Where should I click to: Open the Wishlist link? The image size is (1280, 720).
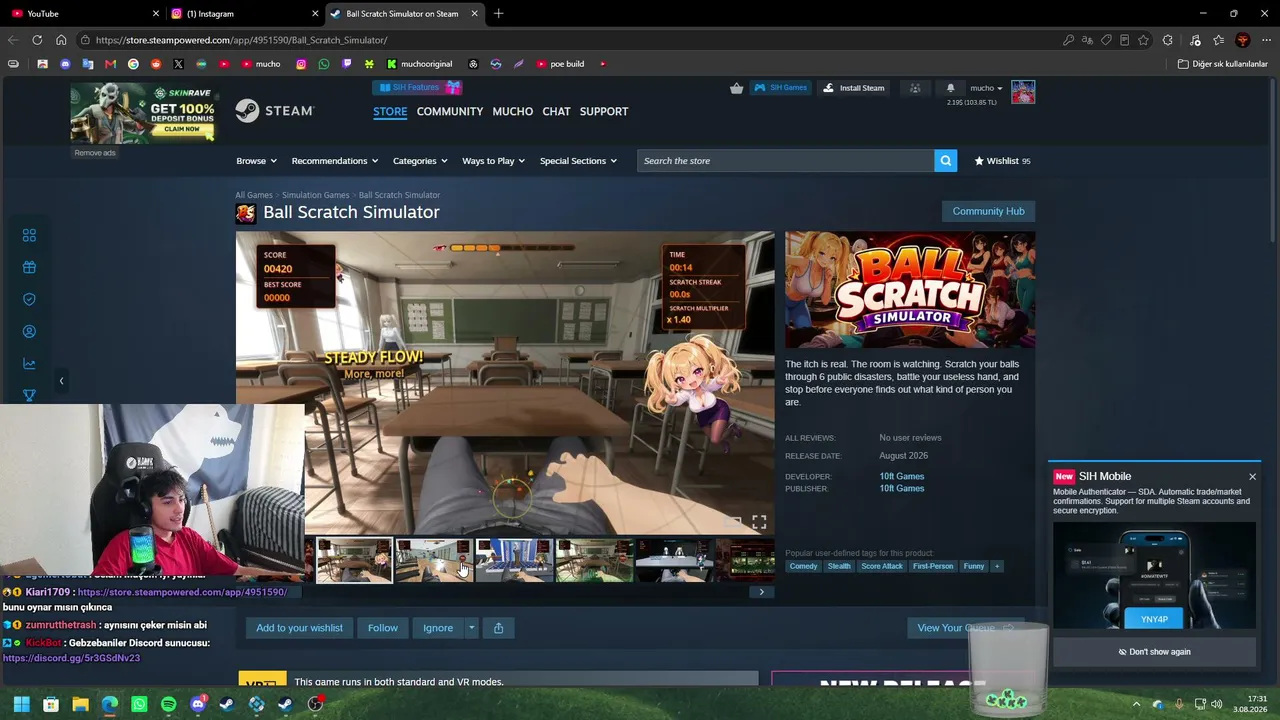click(x=1002, y=161)
